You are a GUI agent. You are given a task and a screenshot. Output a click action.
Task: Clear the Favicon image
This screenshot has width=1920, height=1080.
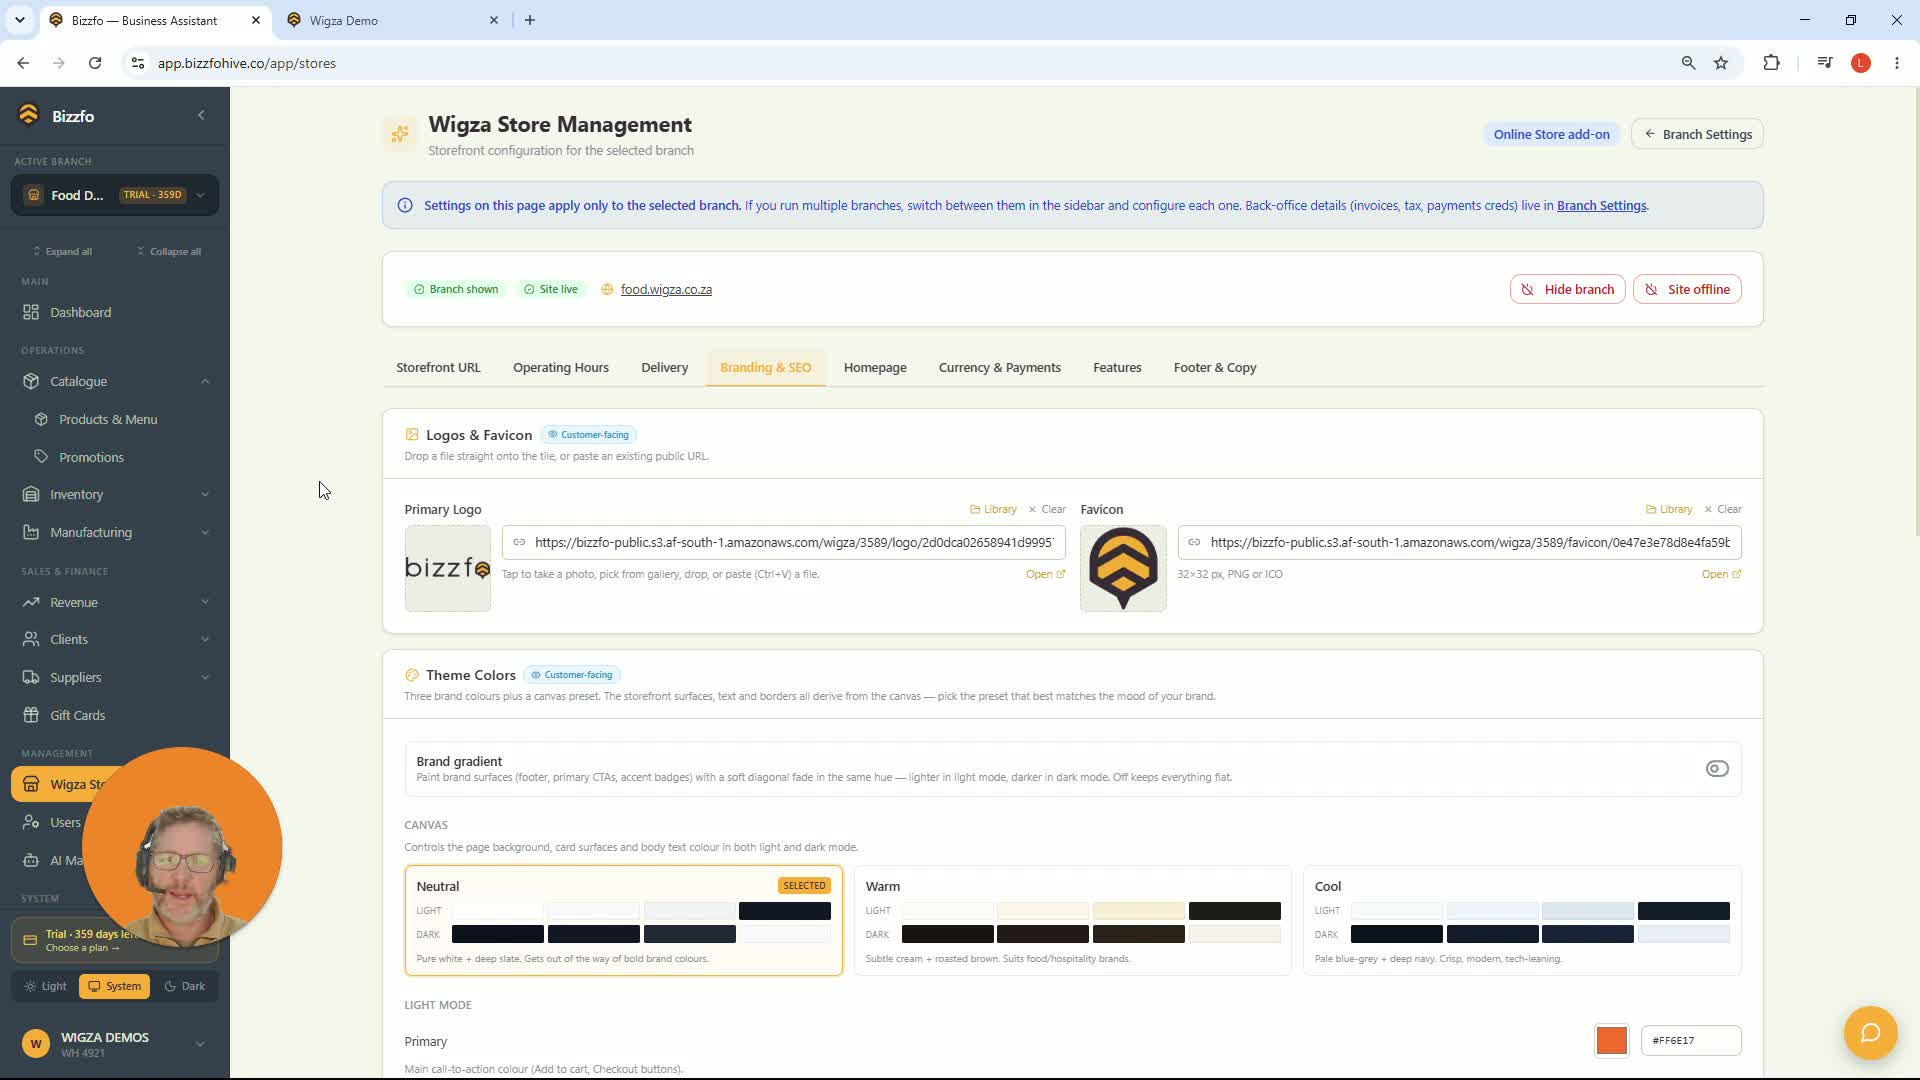(x=1723, y=509)
